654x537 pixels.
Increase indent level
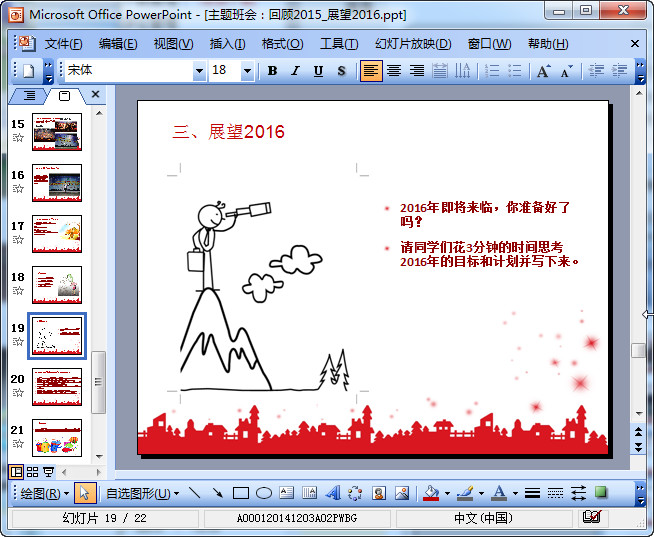[619, 71]
